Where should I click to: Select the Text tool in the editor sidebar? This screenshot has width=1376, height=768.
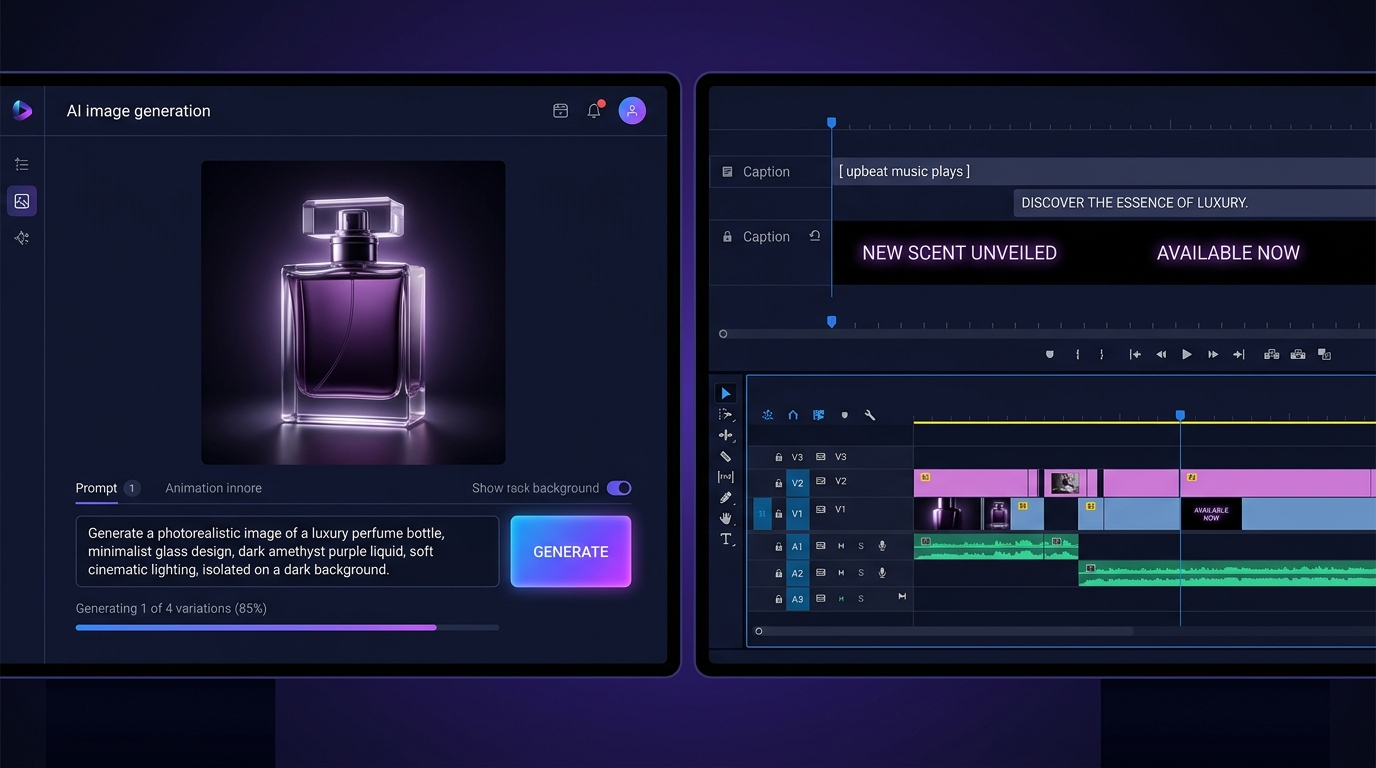[x=726, y=539]
